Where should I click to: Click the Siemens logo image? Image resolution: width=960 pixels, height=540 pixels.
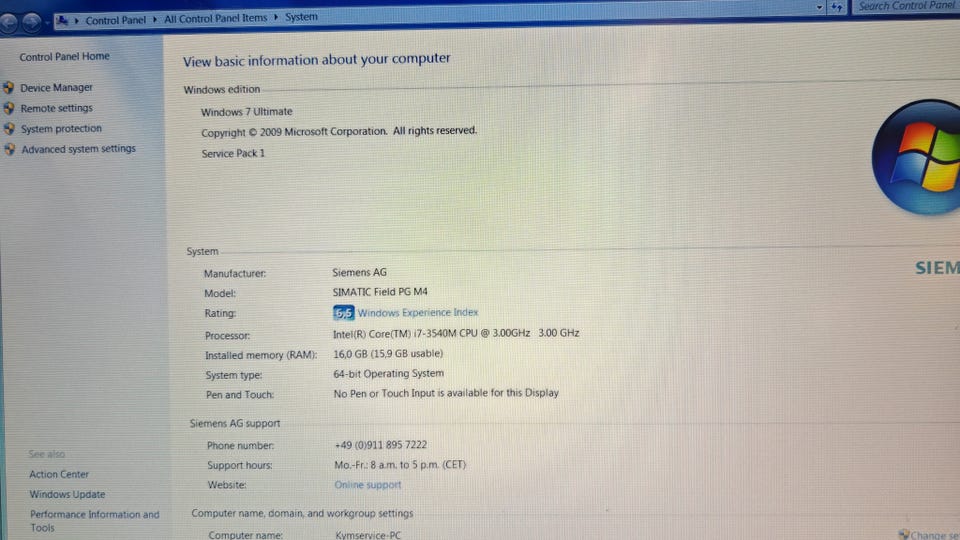tap(937, 268)
